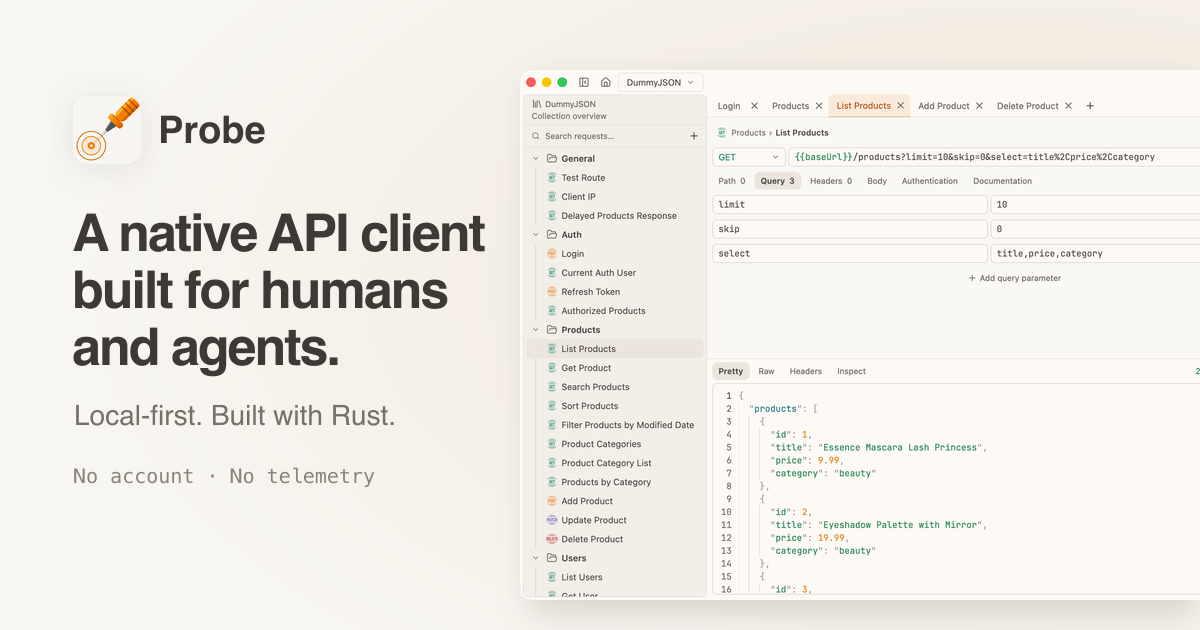Screen dimensions: 1200x630
Task: Open the Inspect response tab
Action: point(852,371)
